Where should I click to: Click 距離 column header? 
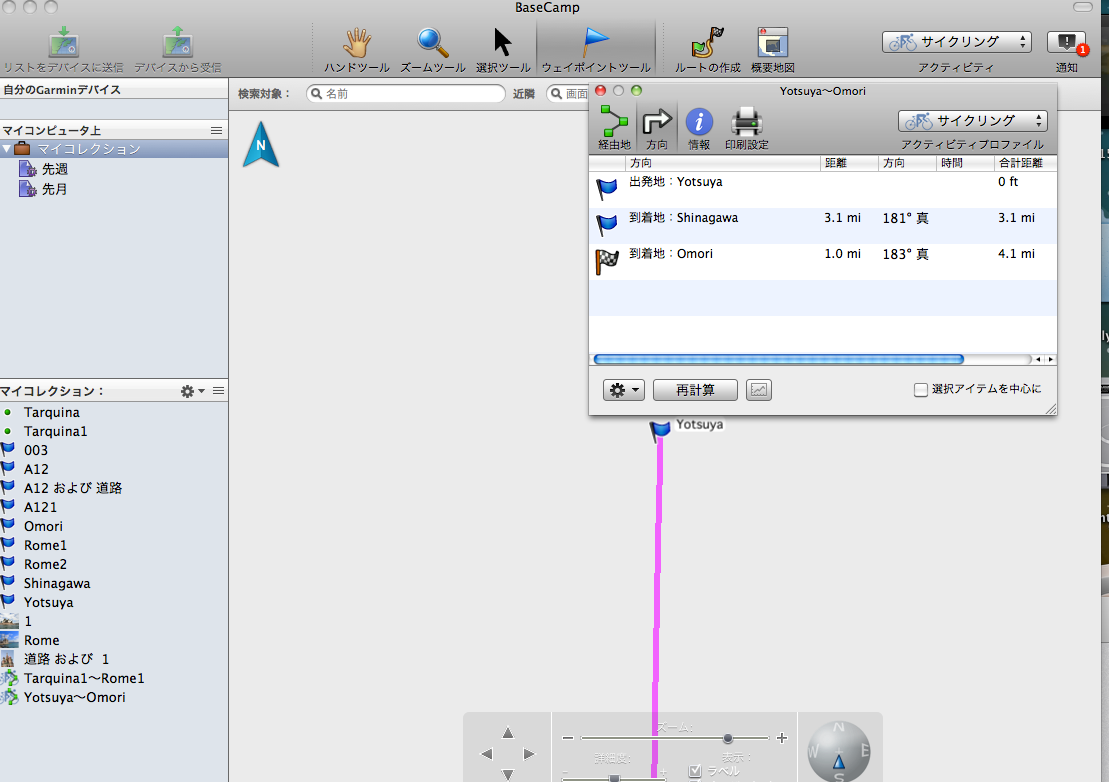pyautogui.click(x=849, y=163)
